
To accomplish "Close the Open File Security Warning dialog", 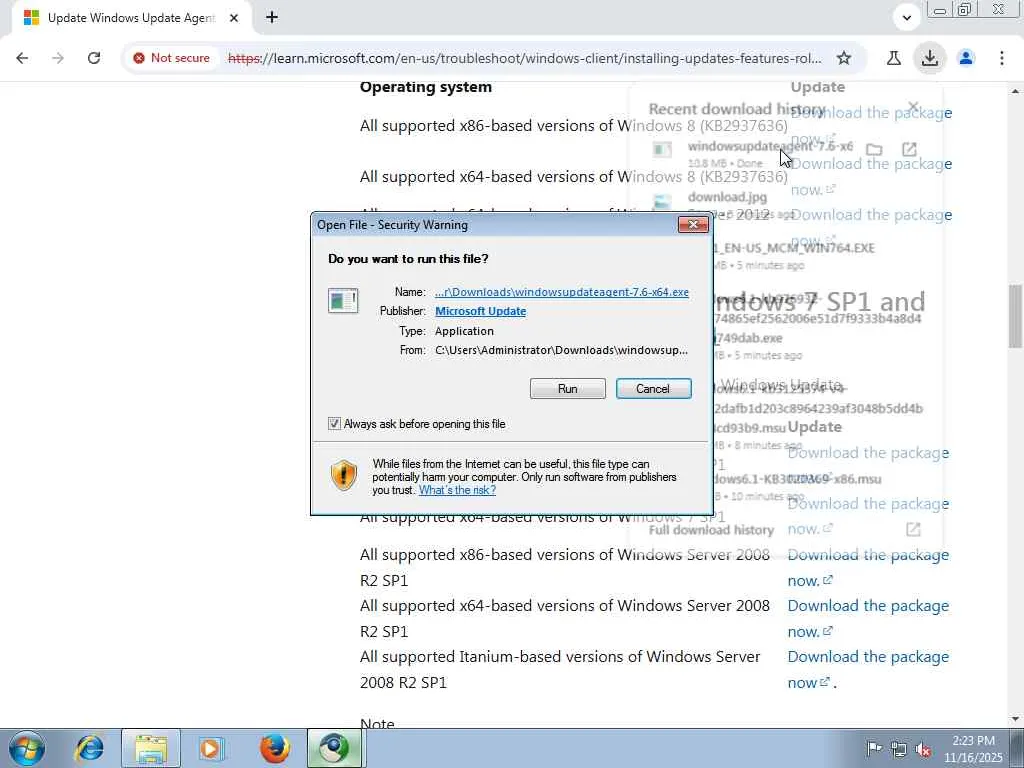I will [693, 225].
